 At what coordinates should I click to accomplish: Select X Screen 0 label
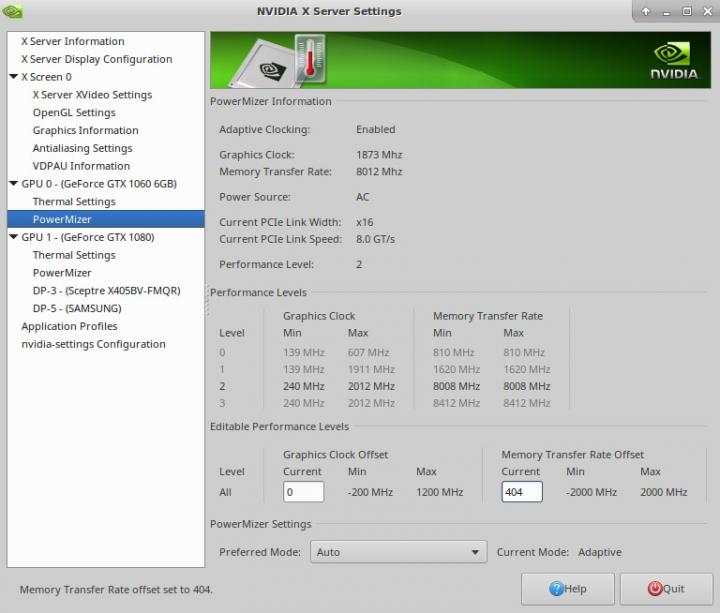click(x=46, y=77)
